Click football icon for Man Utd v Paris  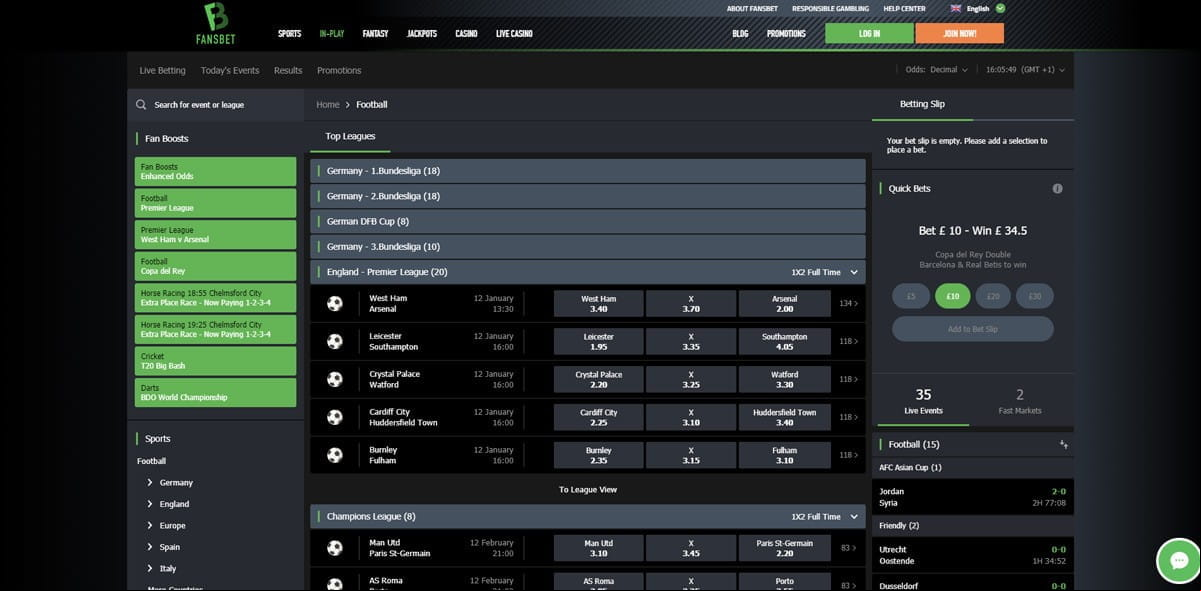click(335, 548)
